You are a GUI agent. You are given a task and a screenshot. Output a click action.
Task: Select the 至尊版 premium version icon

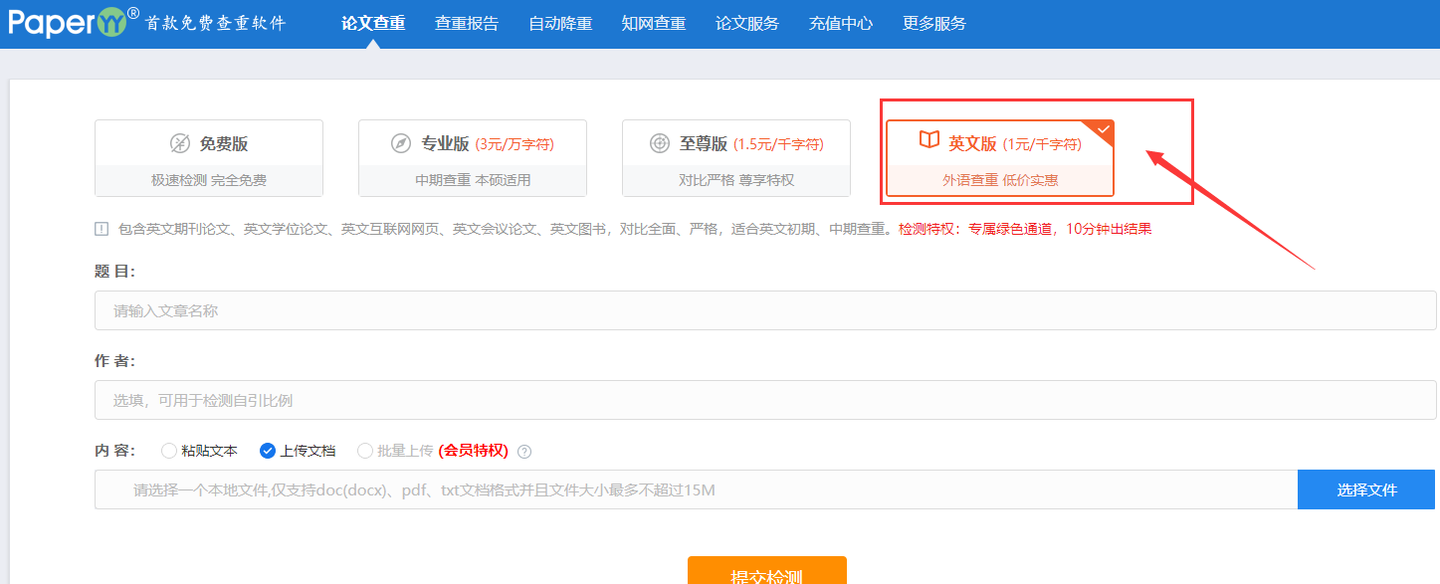pos(659,143)
